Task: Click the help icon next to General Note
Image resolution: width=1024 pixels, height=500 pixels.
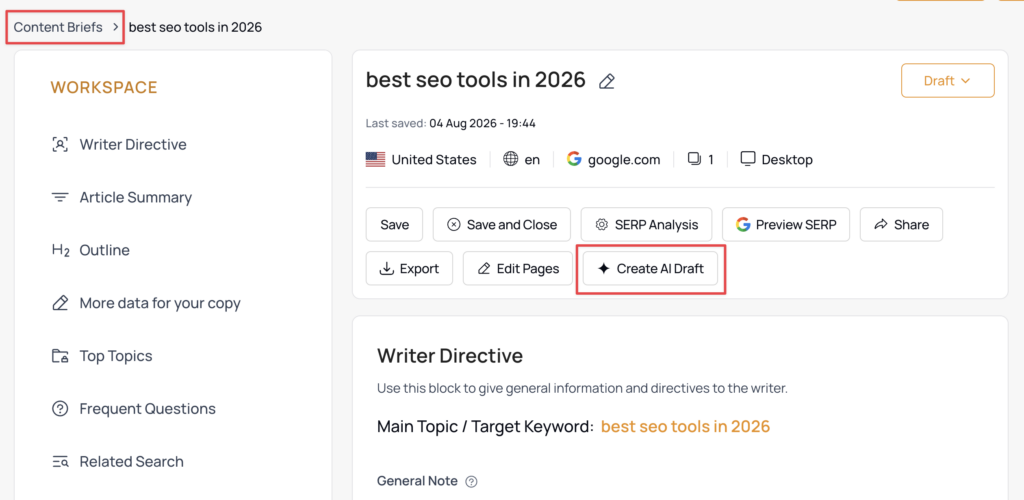Action: click(x=472, y=482)
